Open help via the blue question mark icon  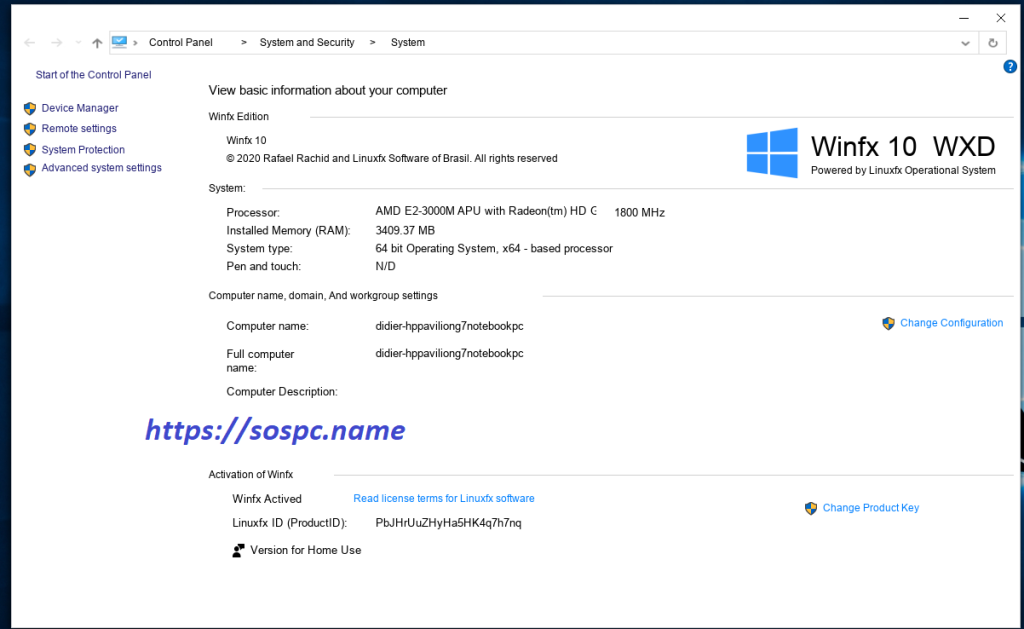click(1010, 66)
